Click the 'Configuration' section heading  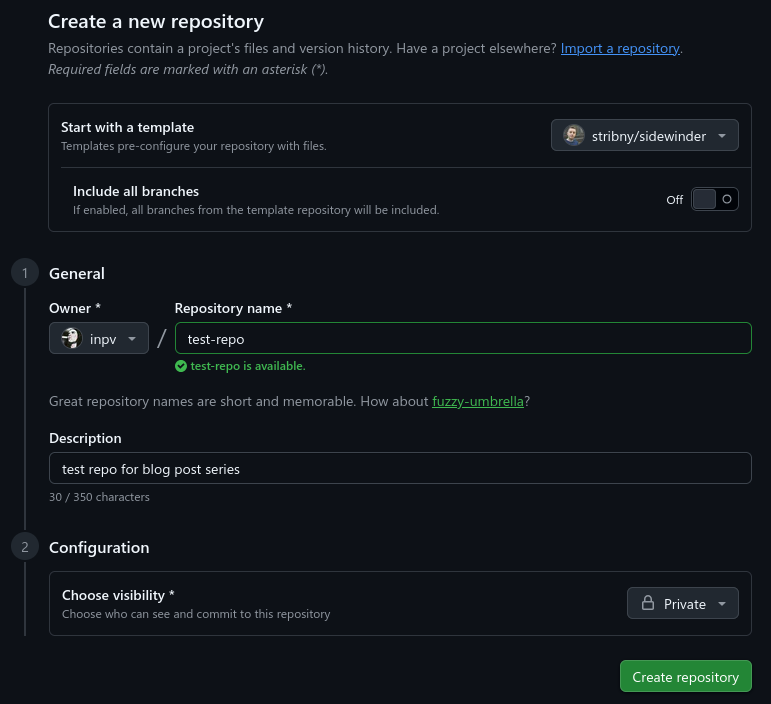[x=99, y=548]
